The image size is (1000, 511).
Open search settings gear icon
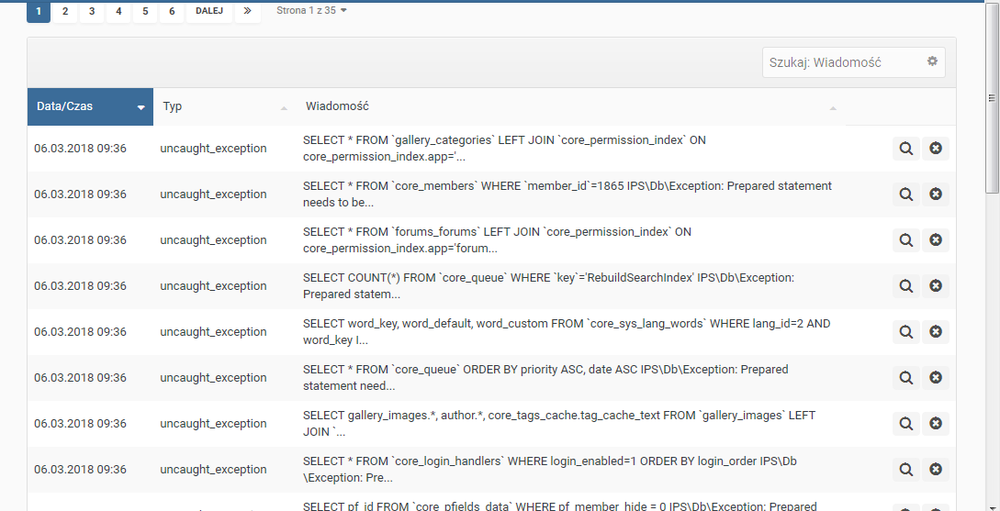coord(932,61)
